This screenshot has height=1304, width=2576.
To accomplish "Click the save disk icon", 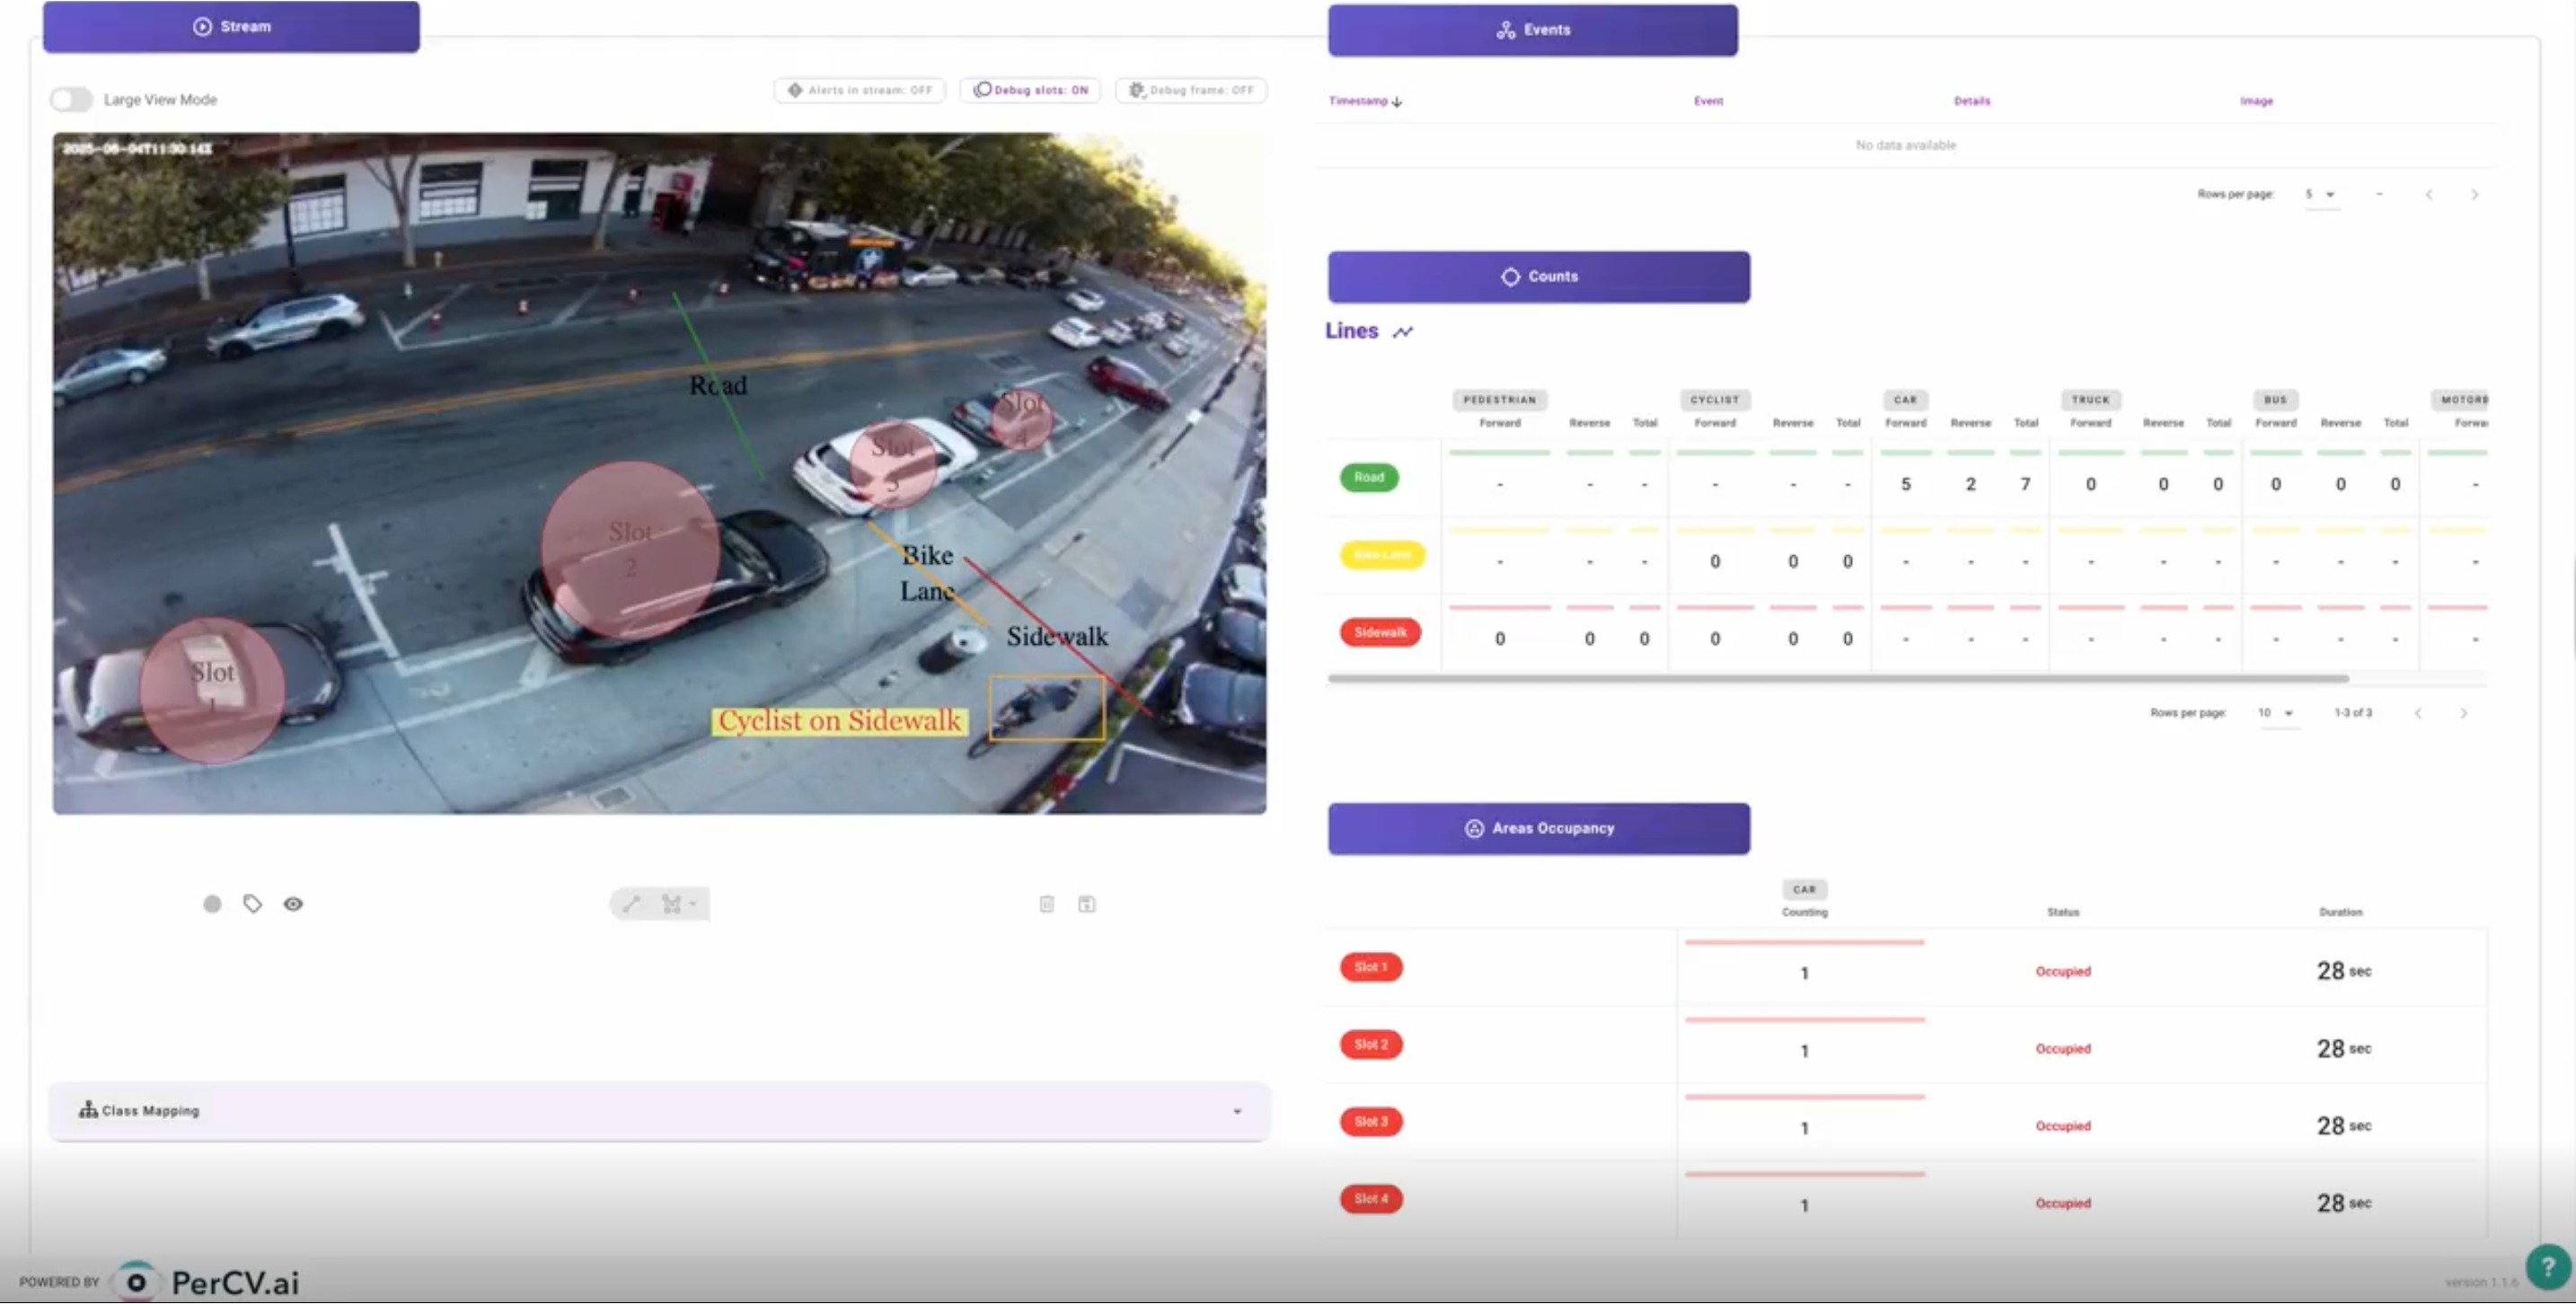I will pyautogui.click(x=1086, y=904).
